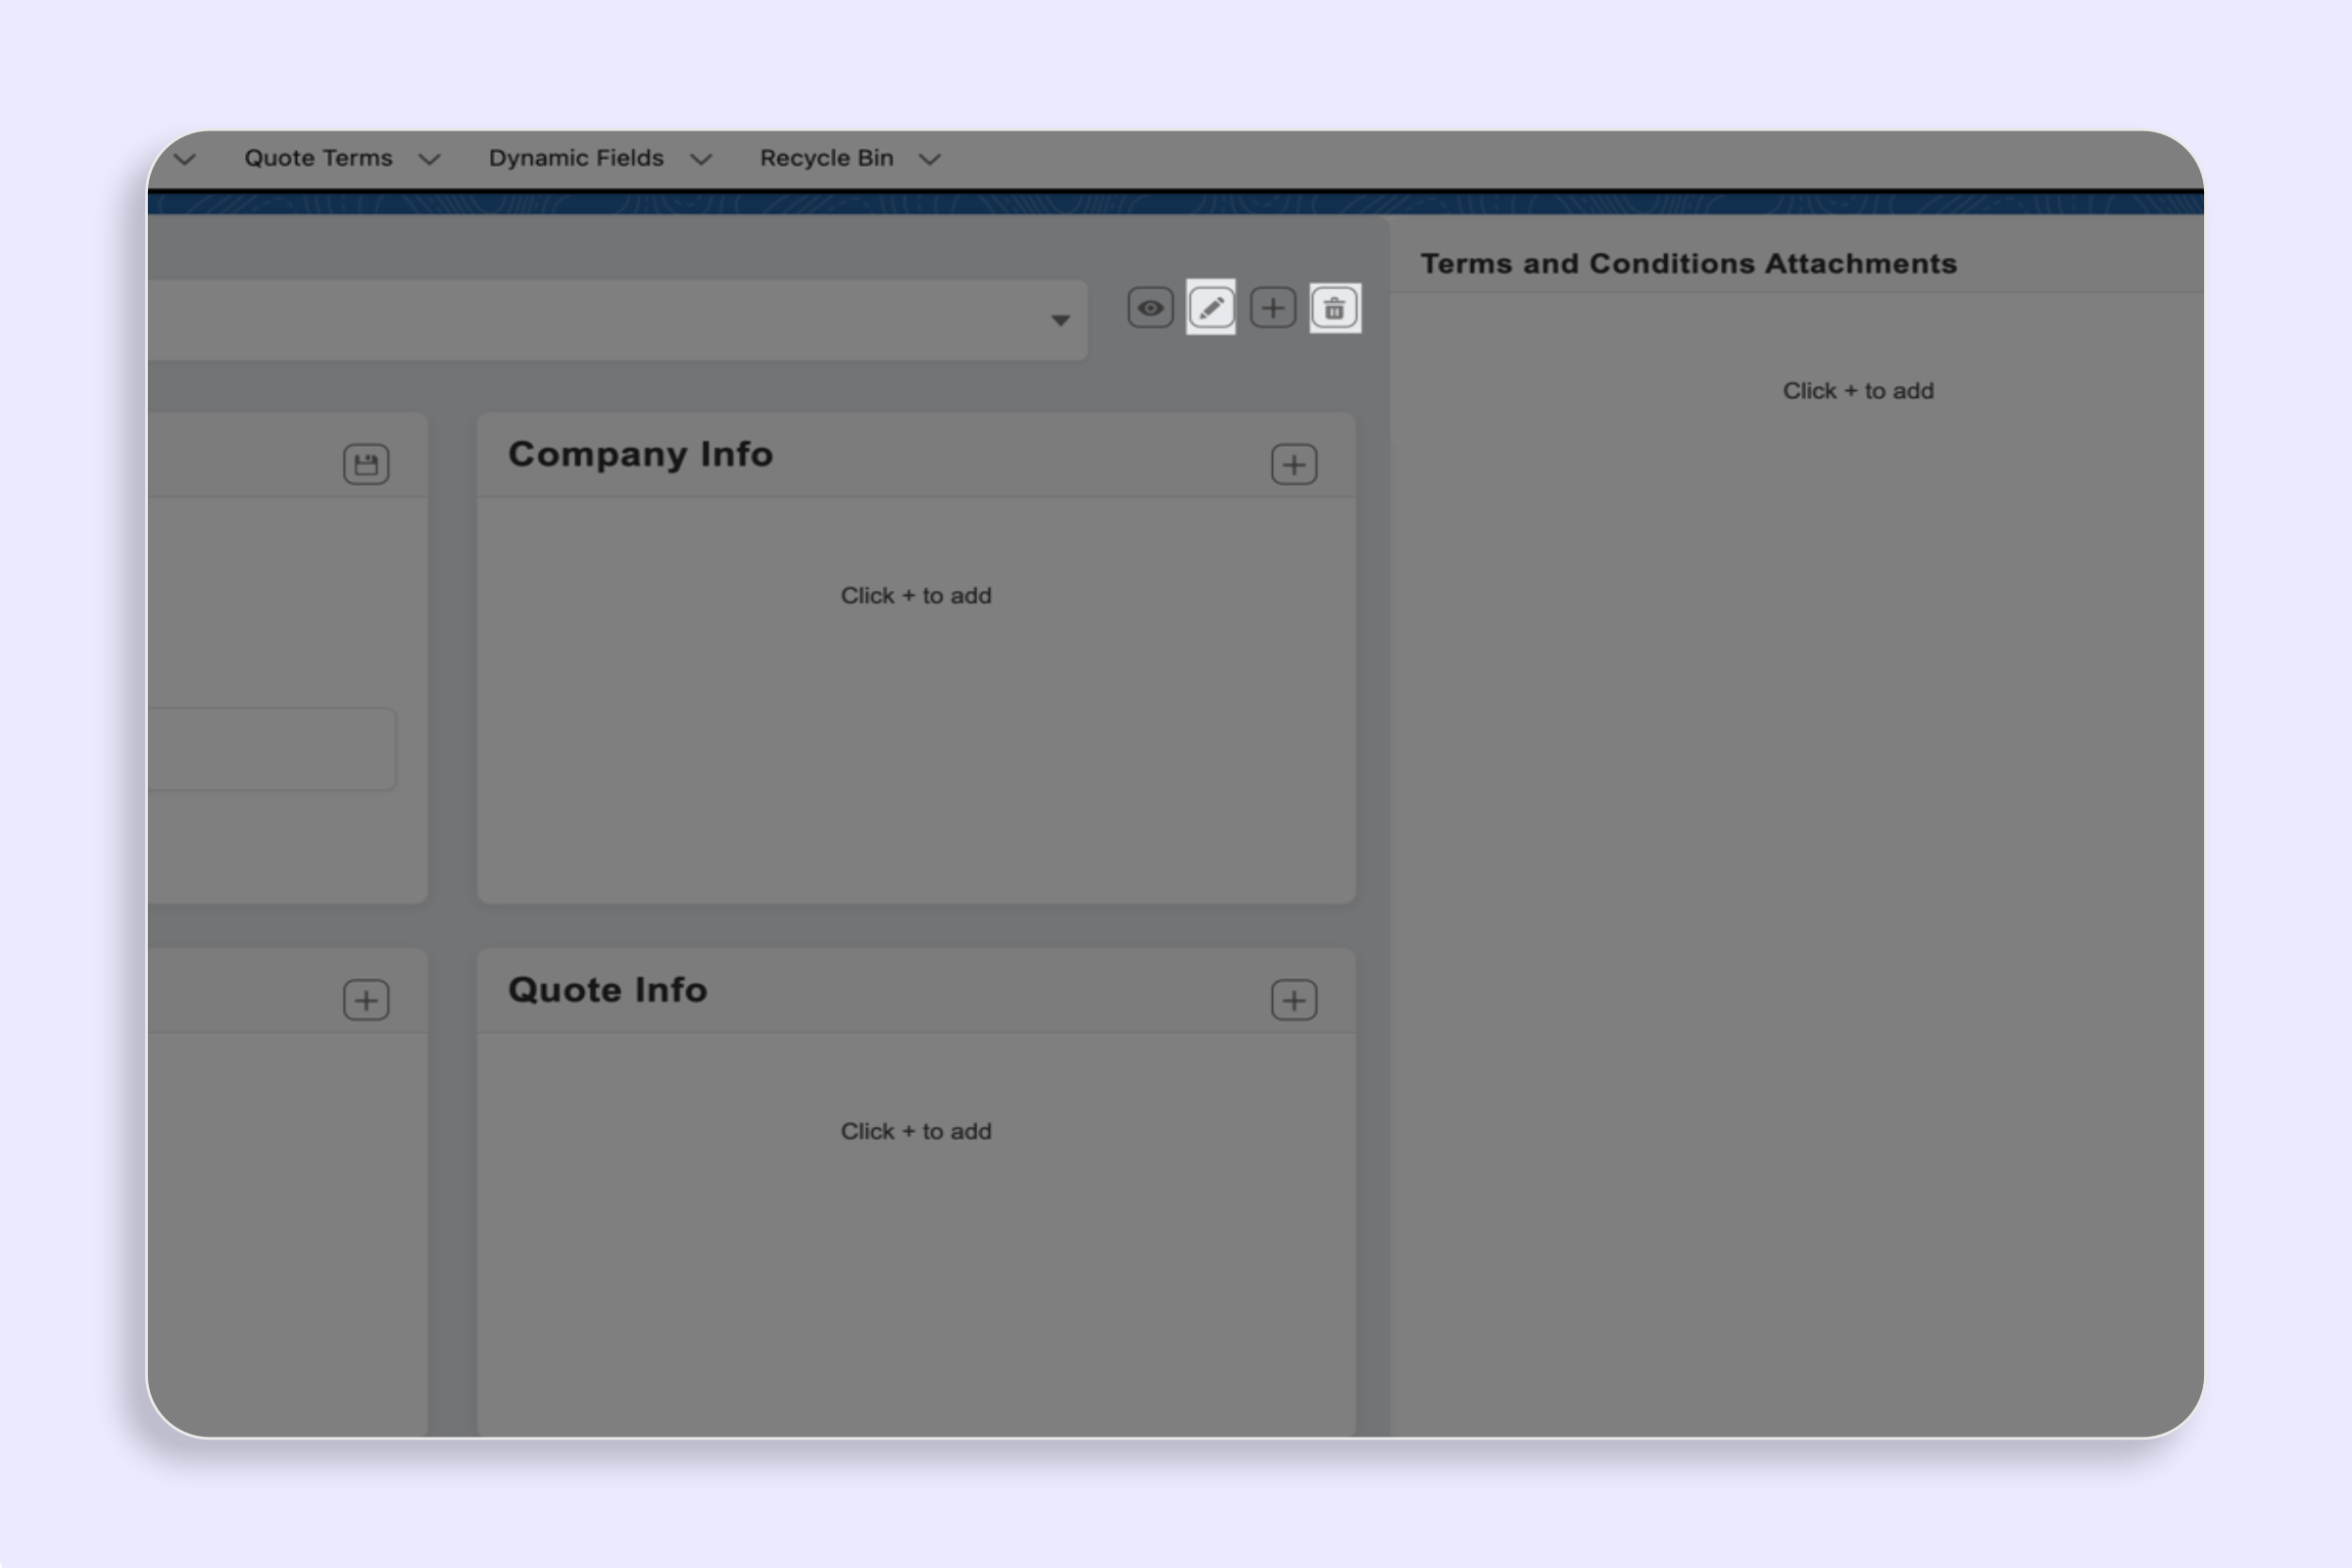Click the floppy disk save icon

pyautogui.click(x=366, y=464)
